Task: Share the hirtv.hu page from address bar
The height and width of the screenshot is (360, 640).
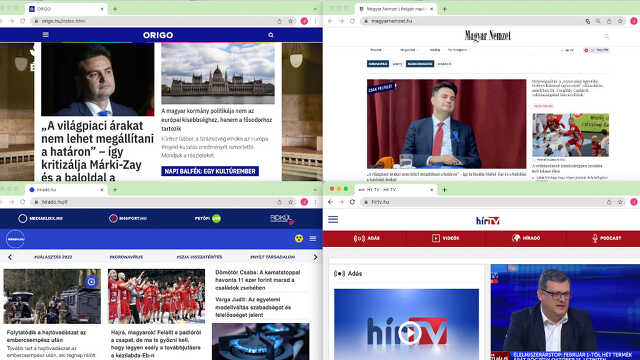Action: [609, 202]
